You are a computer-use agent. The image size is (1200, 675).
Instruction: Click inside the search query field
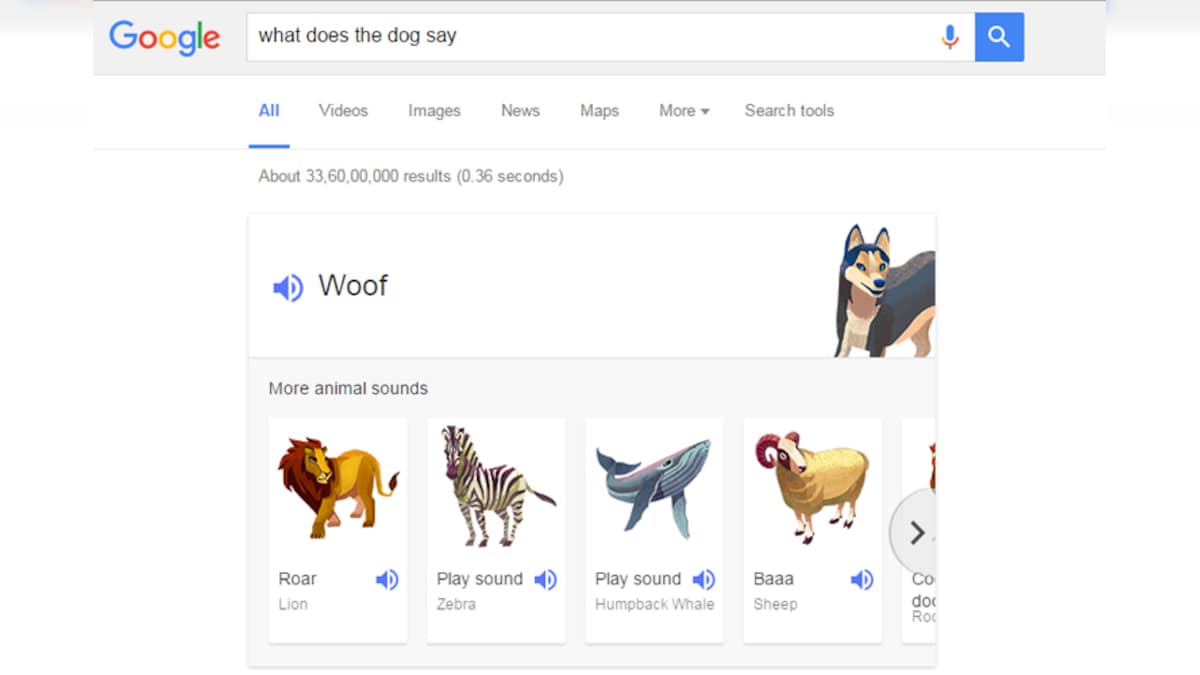point(500,36)
